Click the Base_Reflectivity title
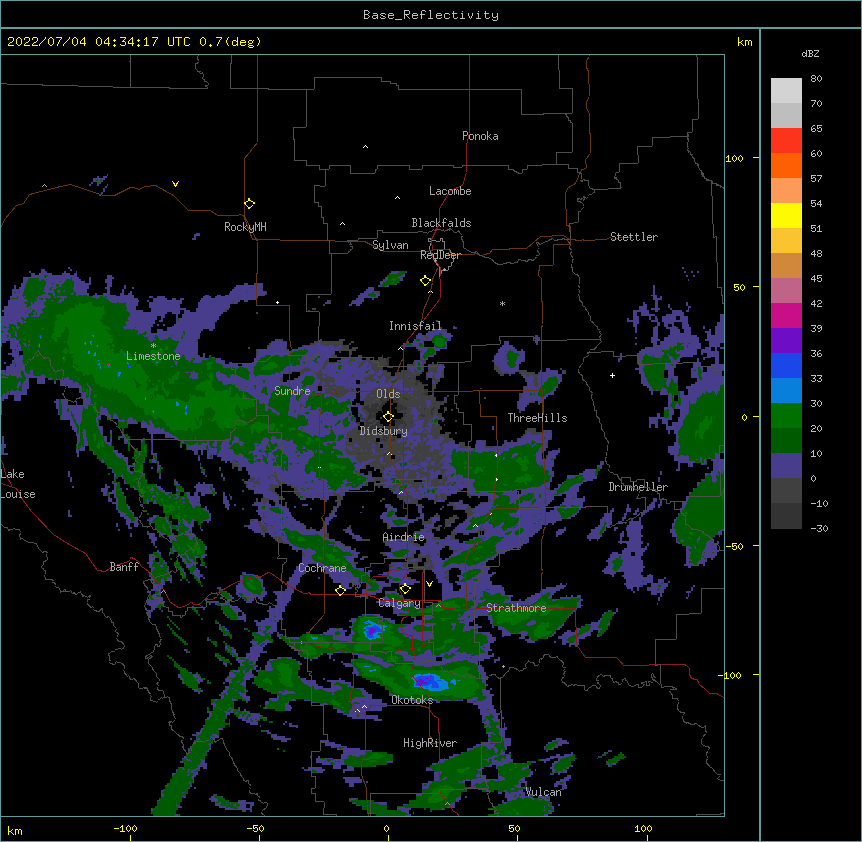The image size is (862, 842). tap(431, 15)
